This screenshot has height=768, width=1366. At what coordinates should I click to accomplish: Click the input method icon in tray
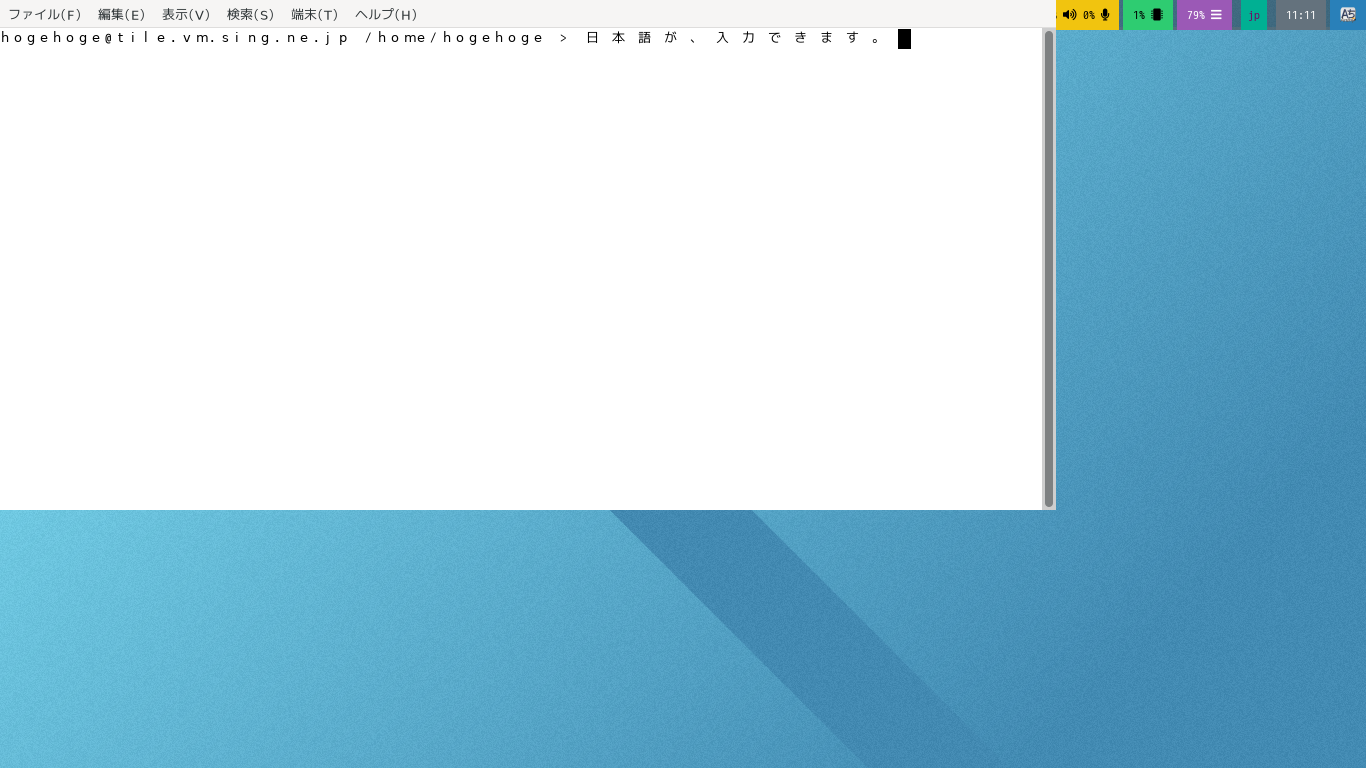1348,14
